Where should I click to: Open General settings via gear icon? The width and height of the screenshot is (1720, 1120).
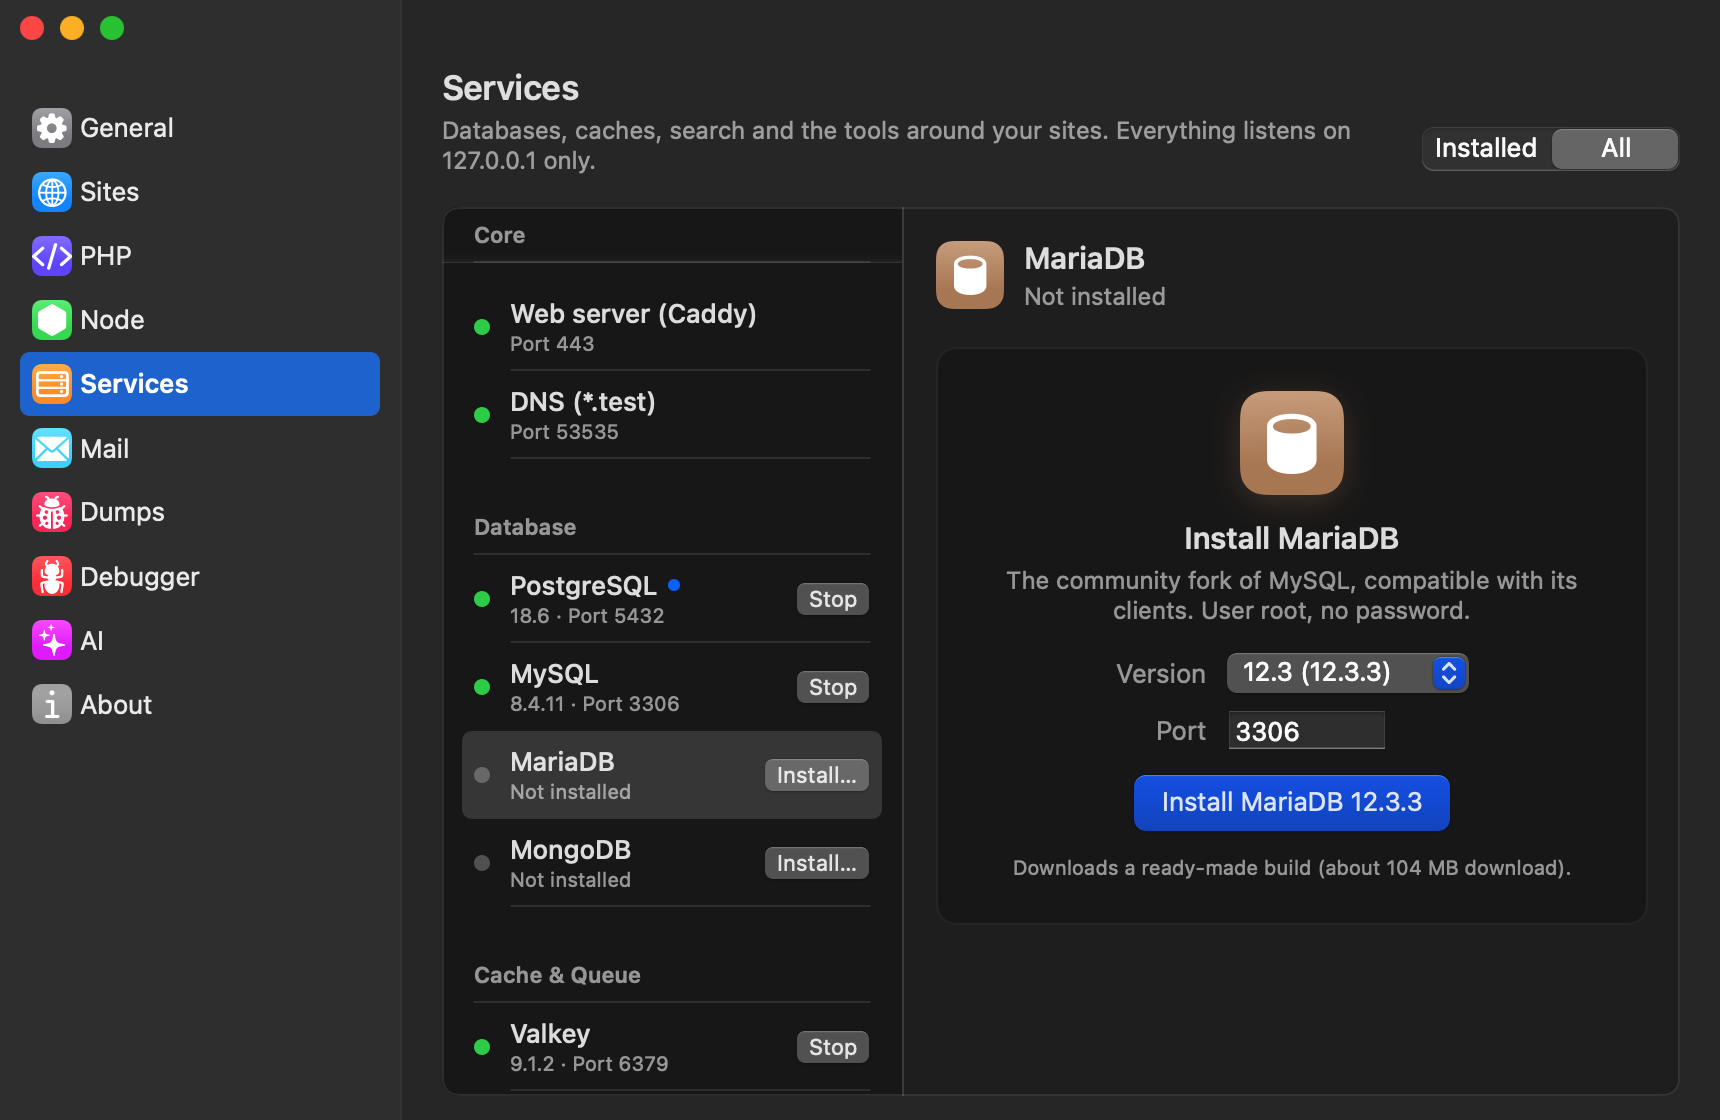[x=52, y=128]
